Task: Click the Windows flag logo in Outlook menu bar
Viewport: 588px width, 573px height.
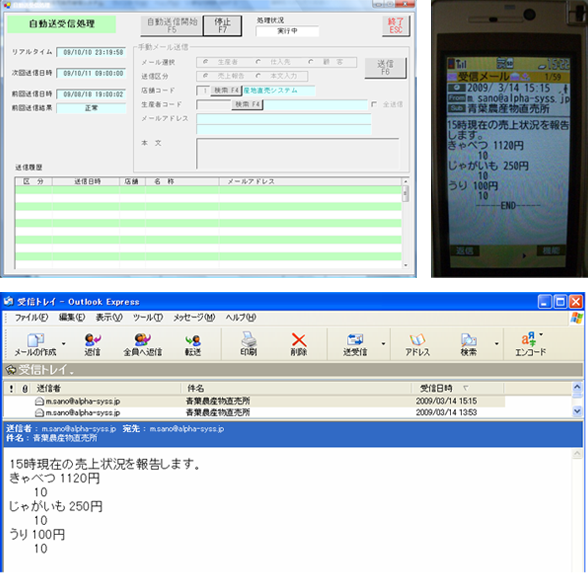Action: click(576, 318)
